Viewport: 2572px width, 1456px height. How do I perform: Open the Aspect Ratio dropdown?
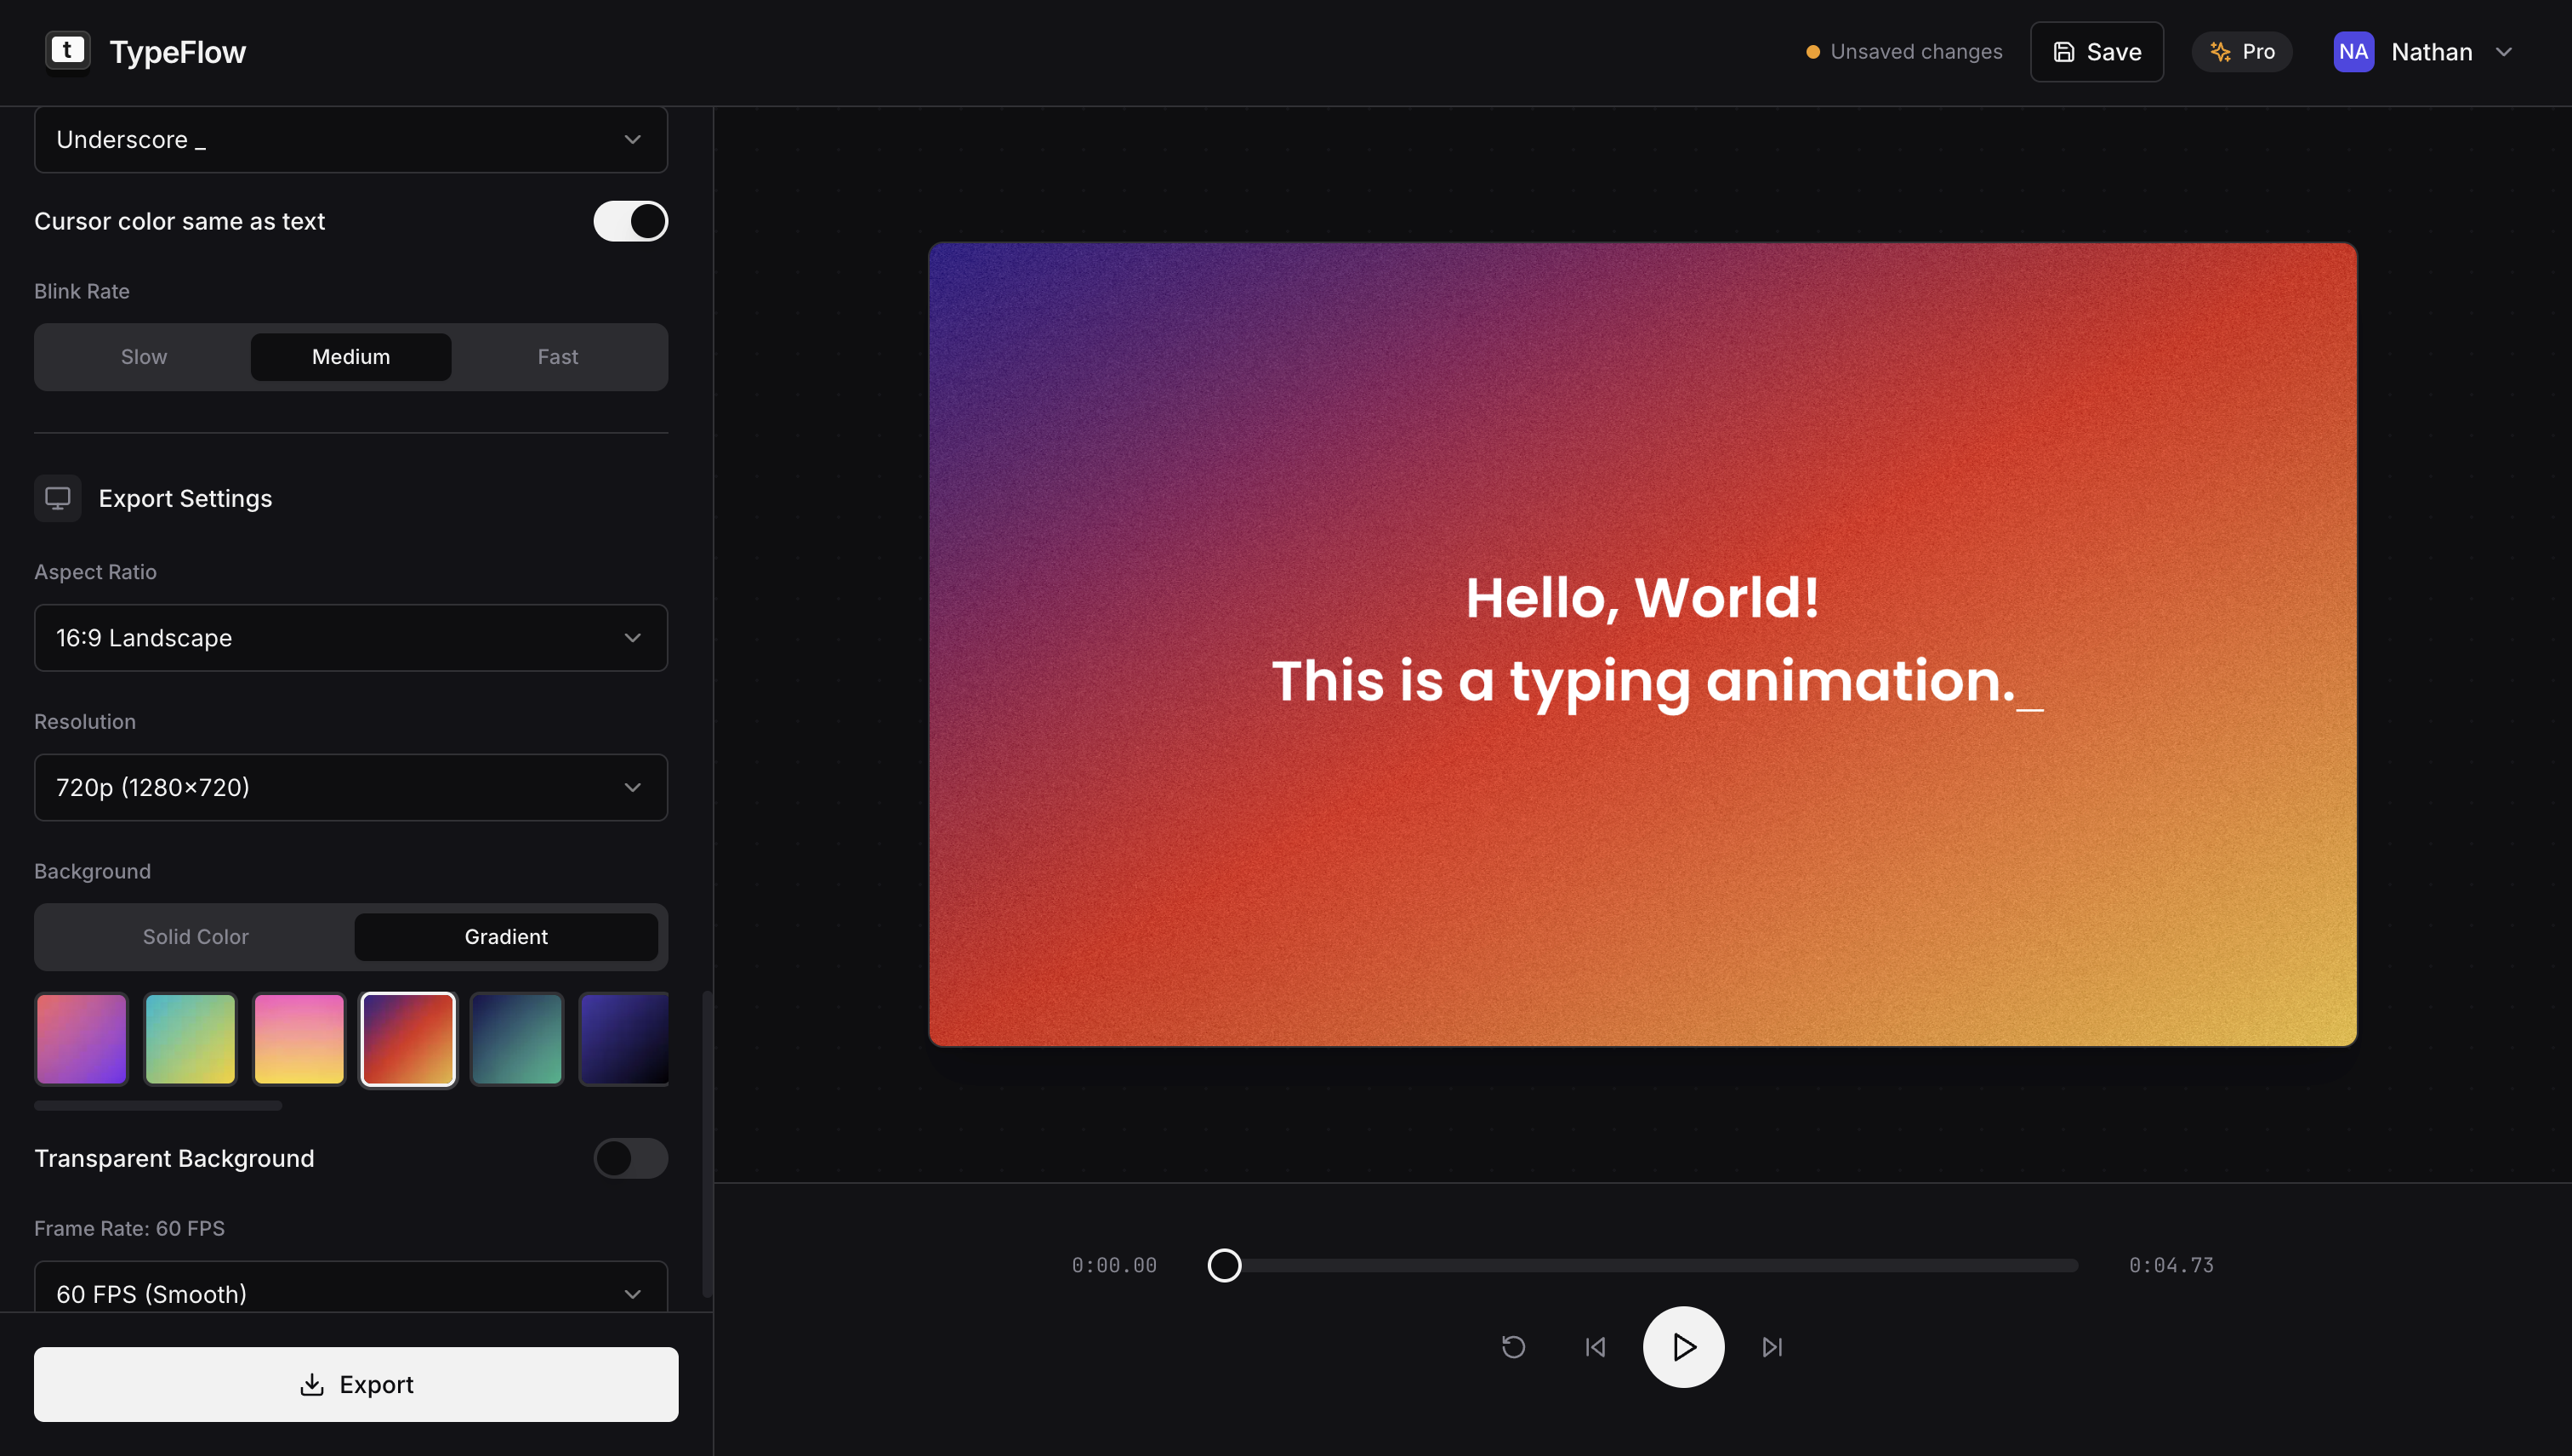350,637
